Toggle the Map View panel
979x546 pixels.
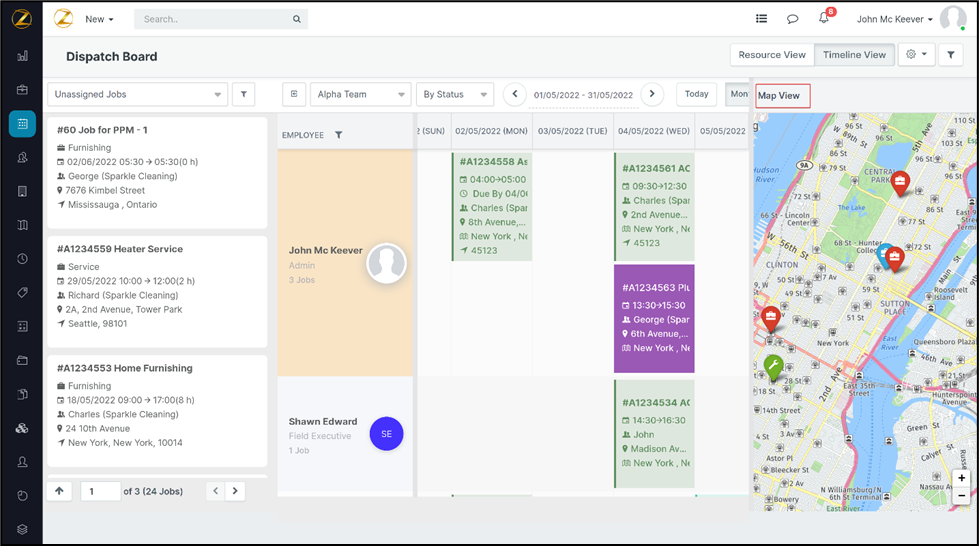[781, 96]
